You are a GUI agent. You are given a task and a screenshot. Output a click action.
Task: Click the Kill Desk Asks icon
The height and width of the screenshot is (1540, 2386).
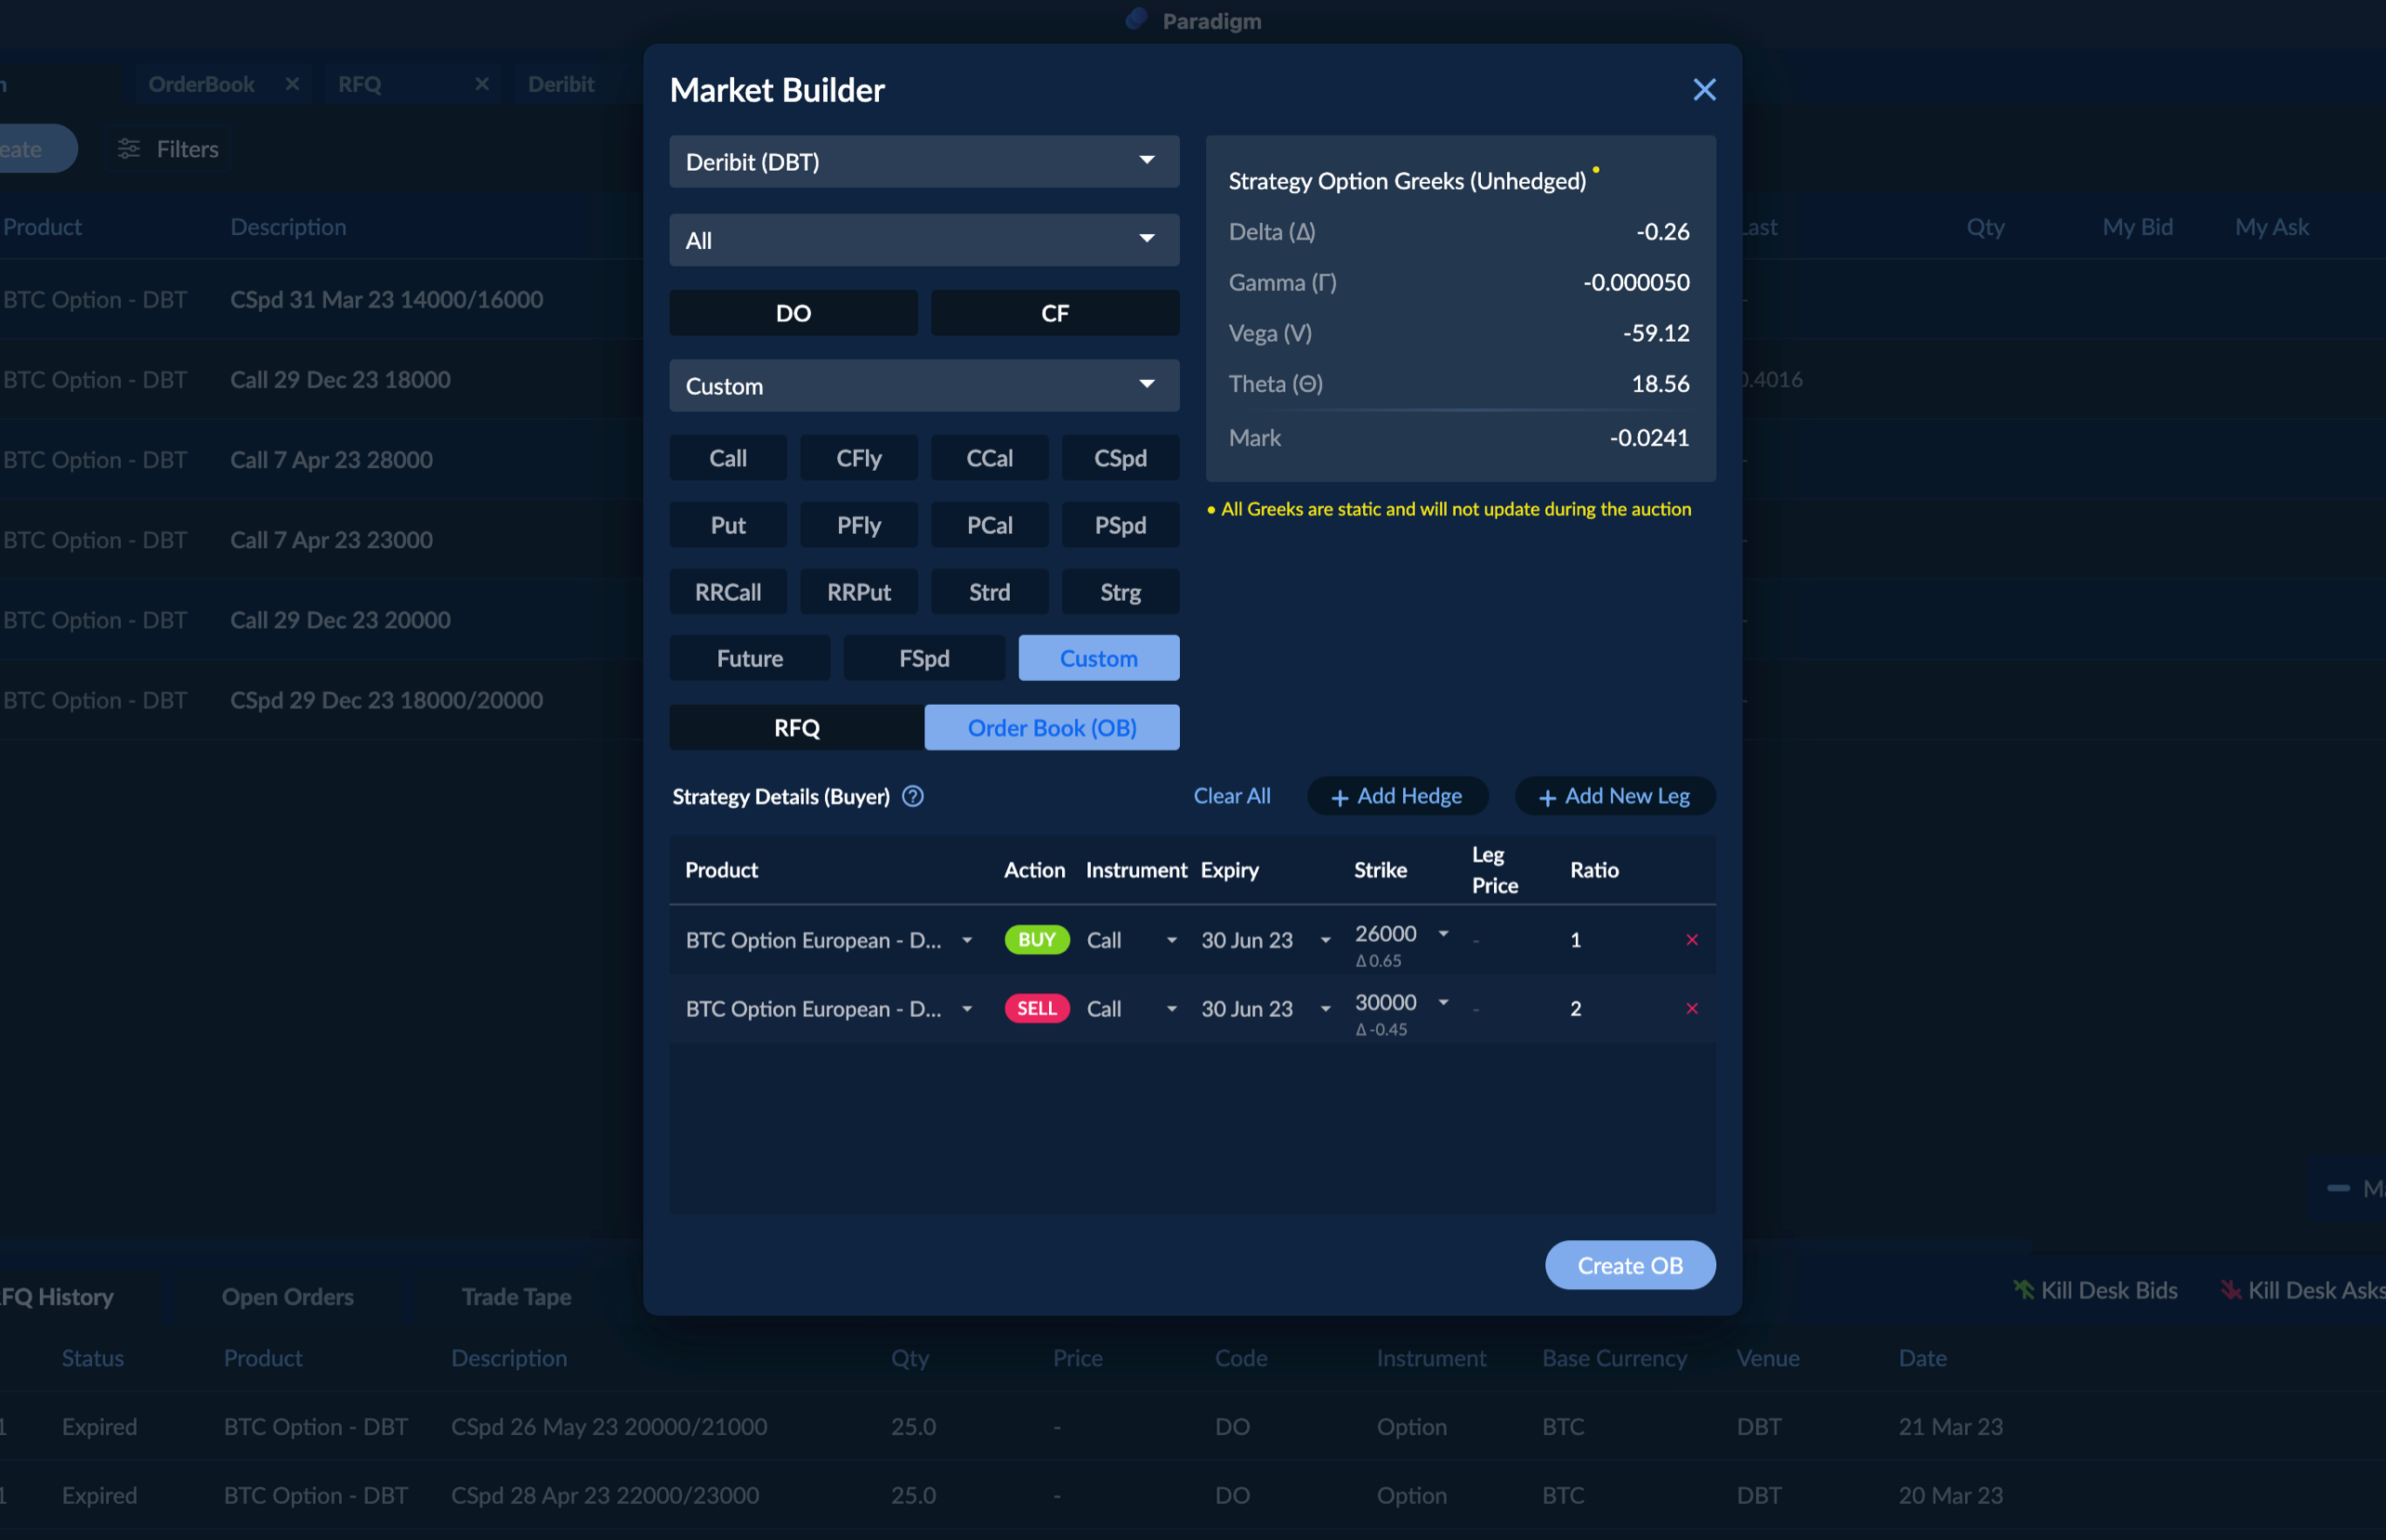click(2230, 1290)
